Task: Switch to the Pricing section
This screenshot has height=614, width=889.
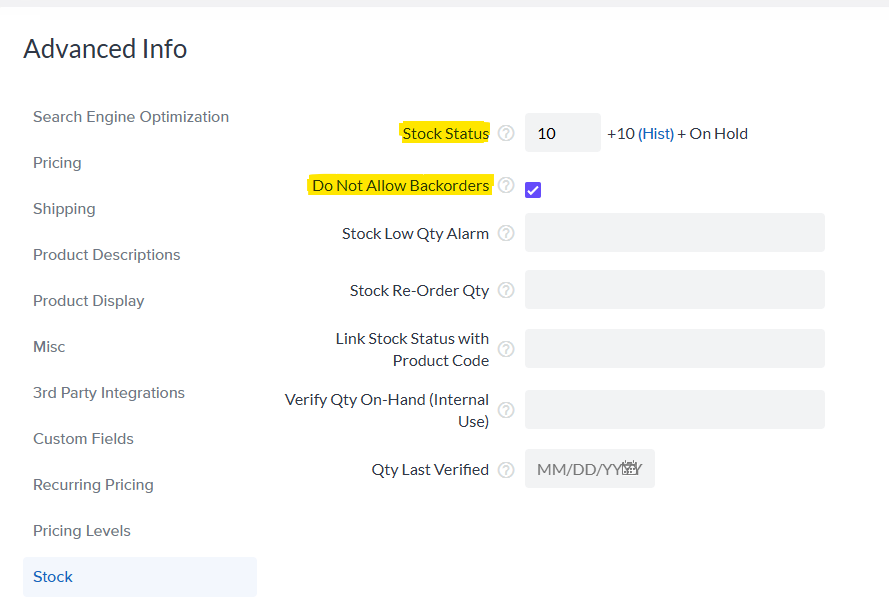Action: (57, 163)
